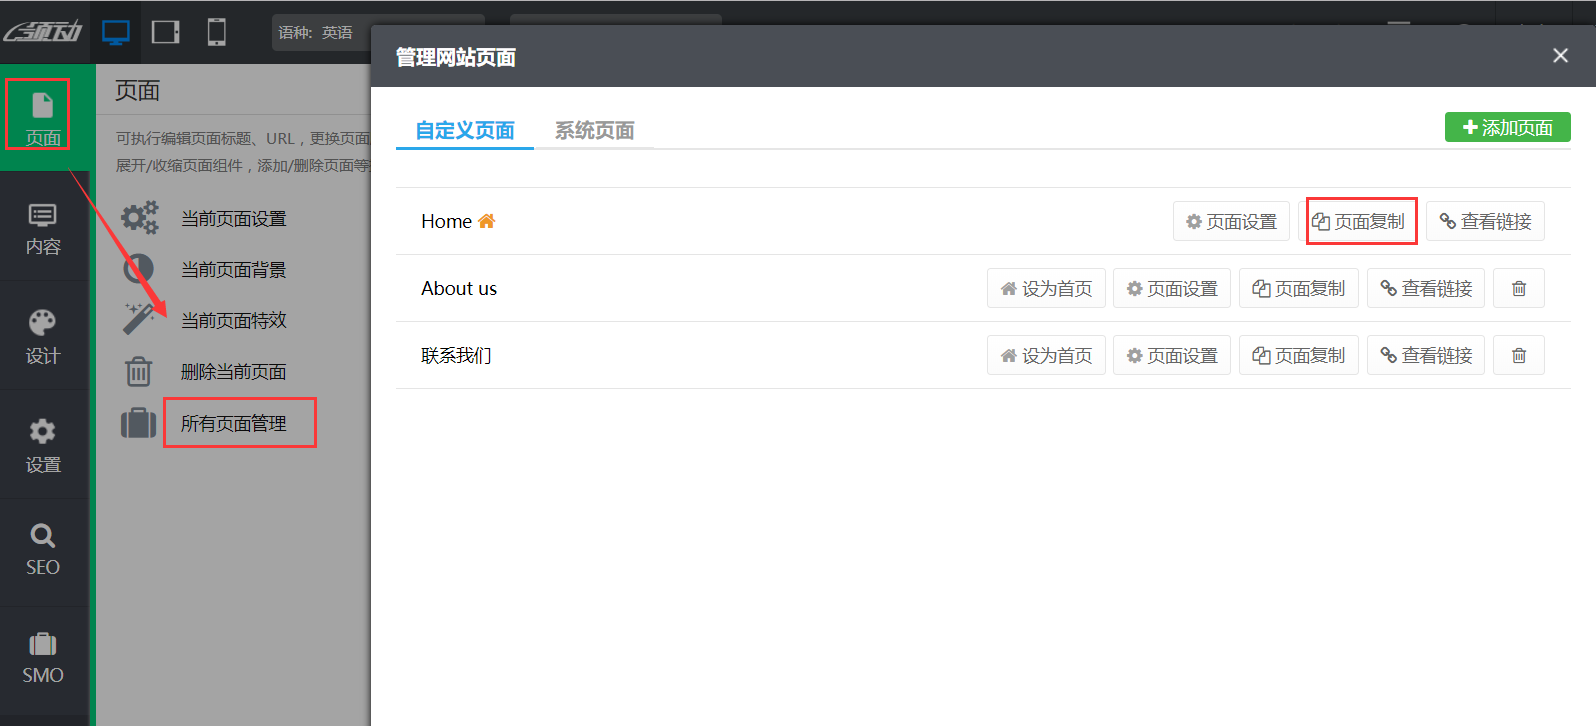Set About us as homepage with 设为首页

[x=1046, y=288]
